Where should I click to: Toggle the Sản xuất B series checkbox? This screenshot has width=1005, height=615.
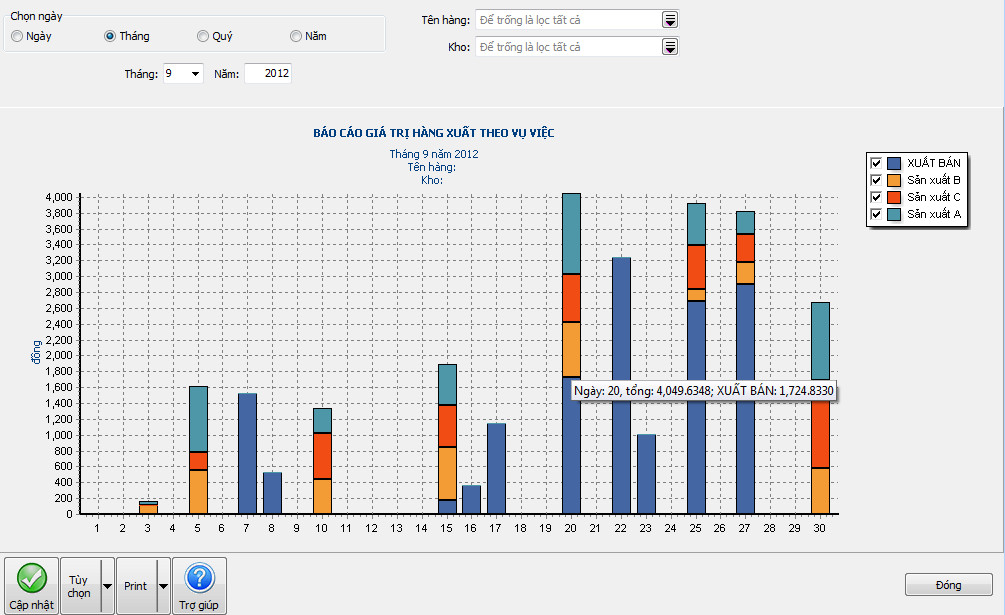coord(876,180)
